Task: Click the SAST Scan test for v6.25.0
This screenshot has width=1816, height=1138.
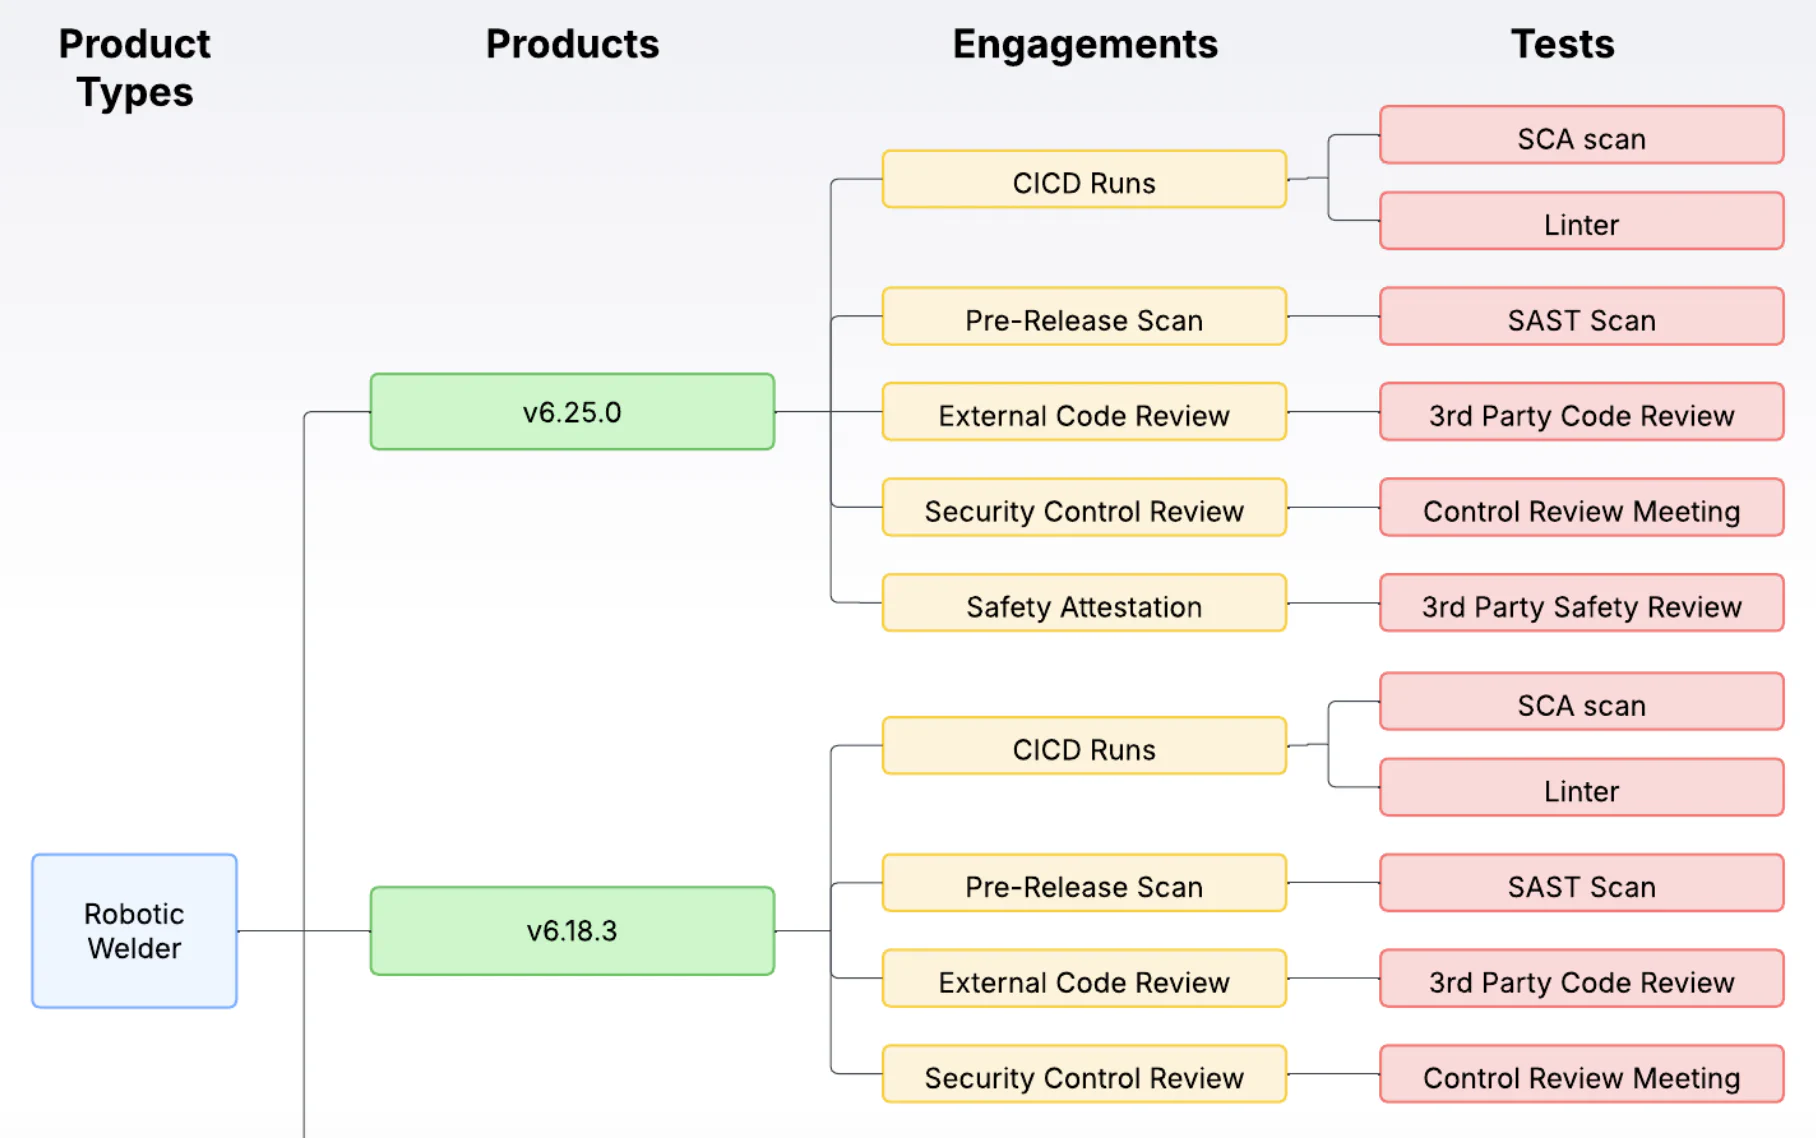Action: point(1581,319)
